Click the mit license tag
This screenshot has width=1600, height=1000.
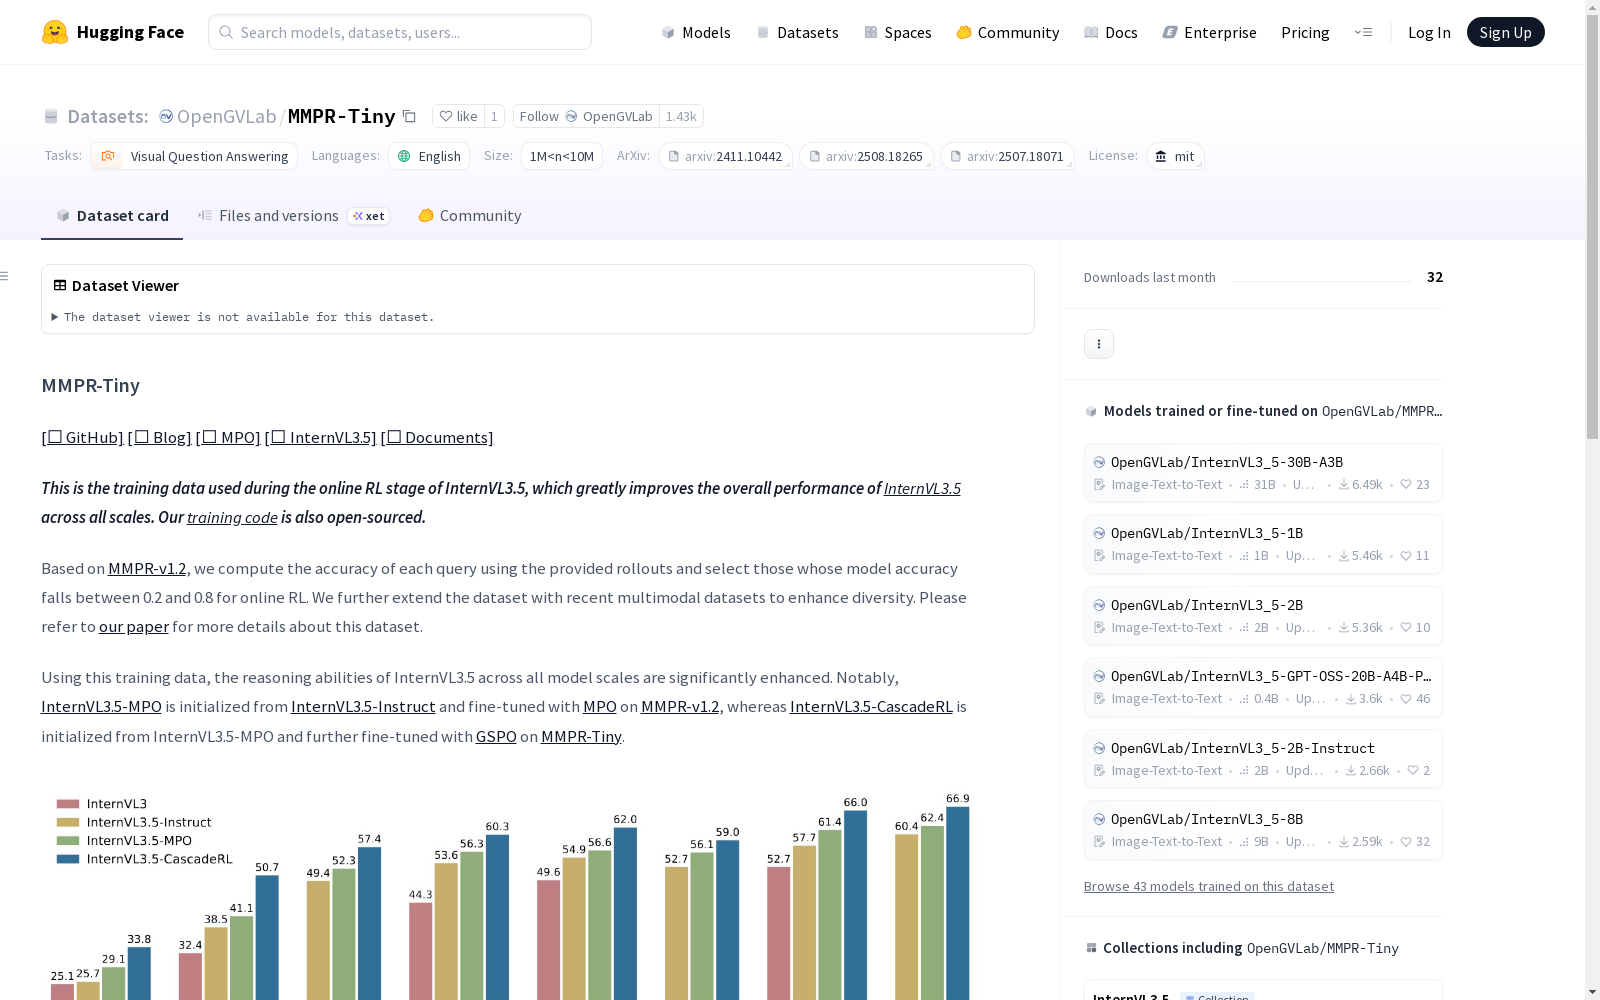[x=1175, y=156]
